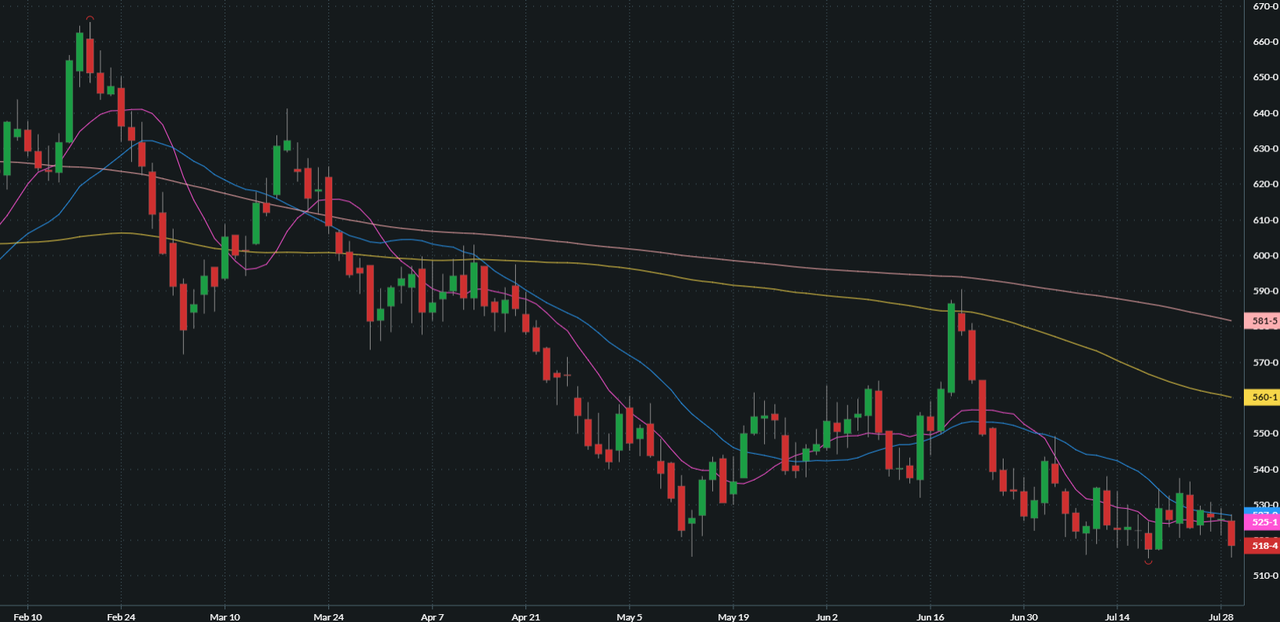Click the red 518-4 last price tag
This screenshot has height=622, width=1280.
click(1262, 546)
